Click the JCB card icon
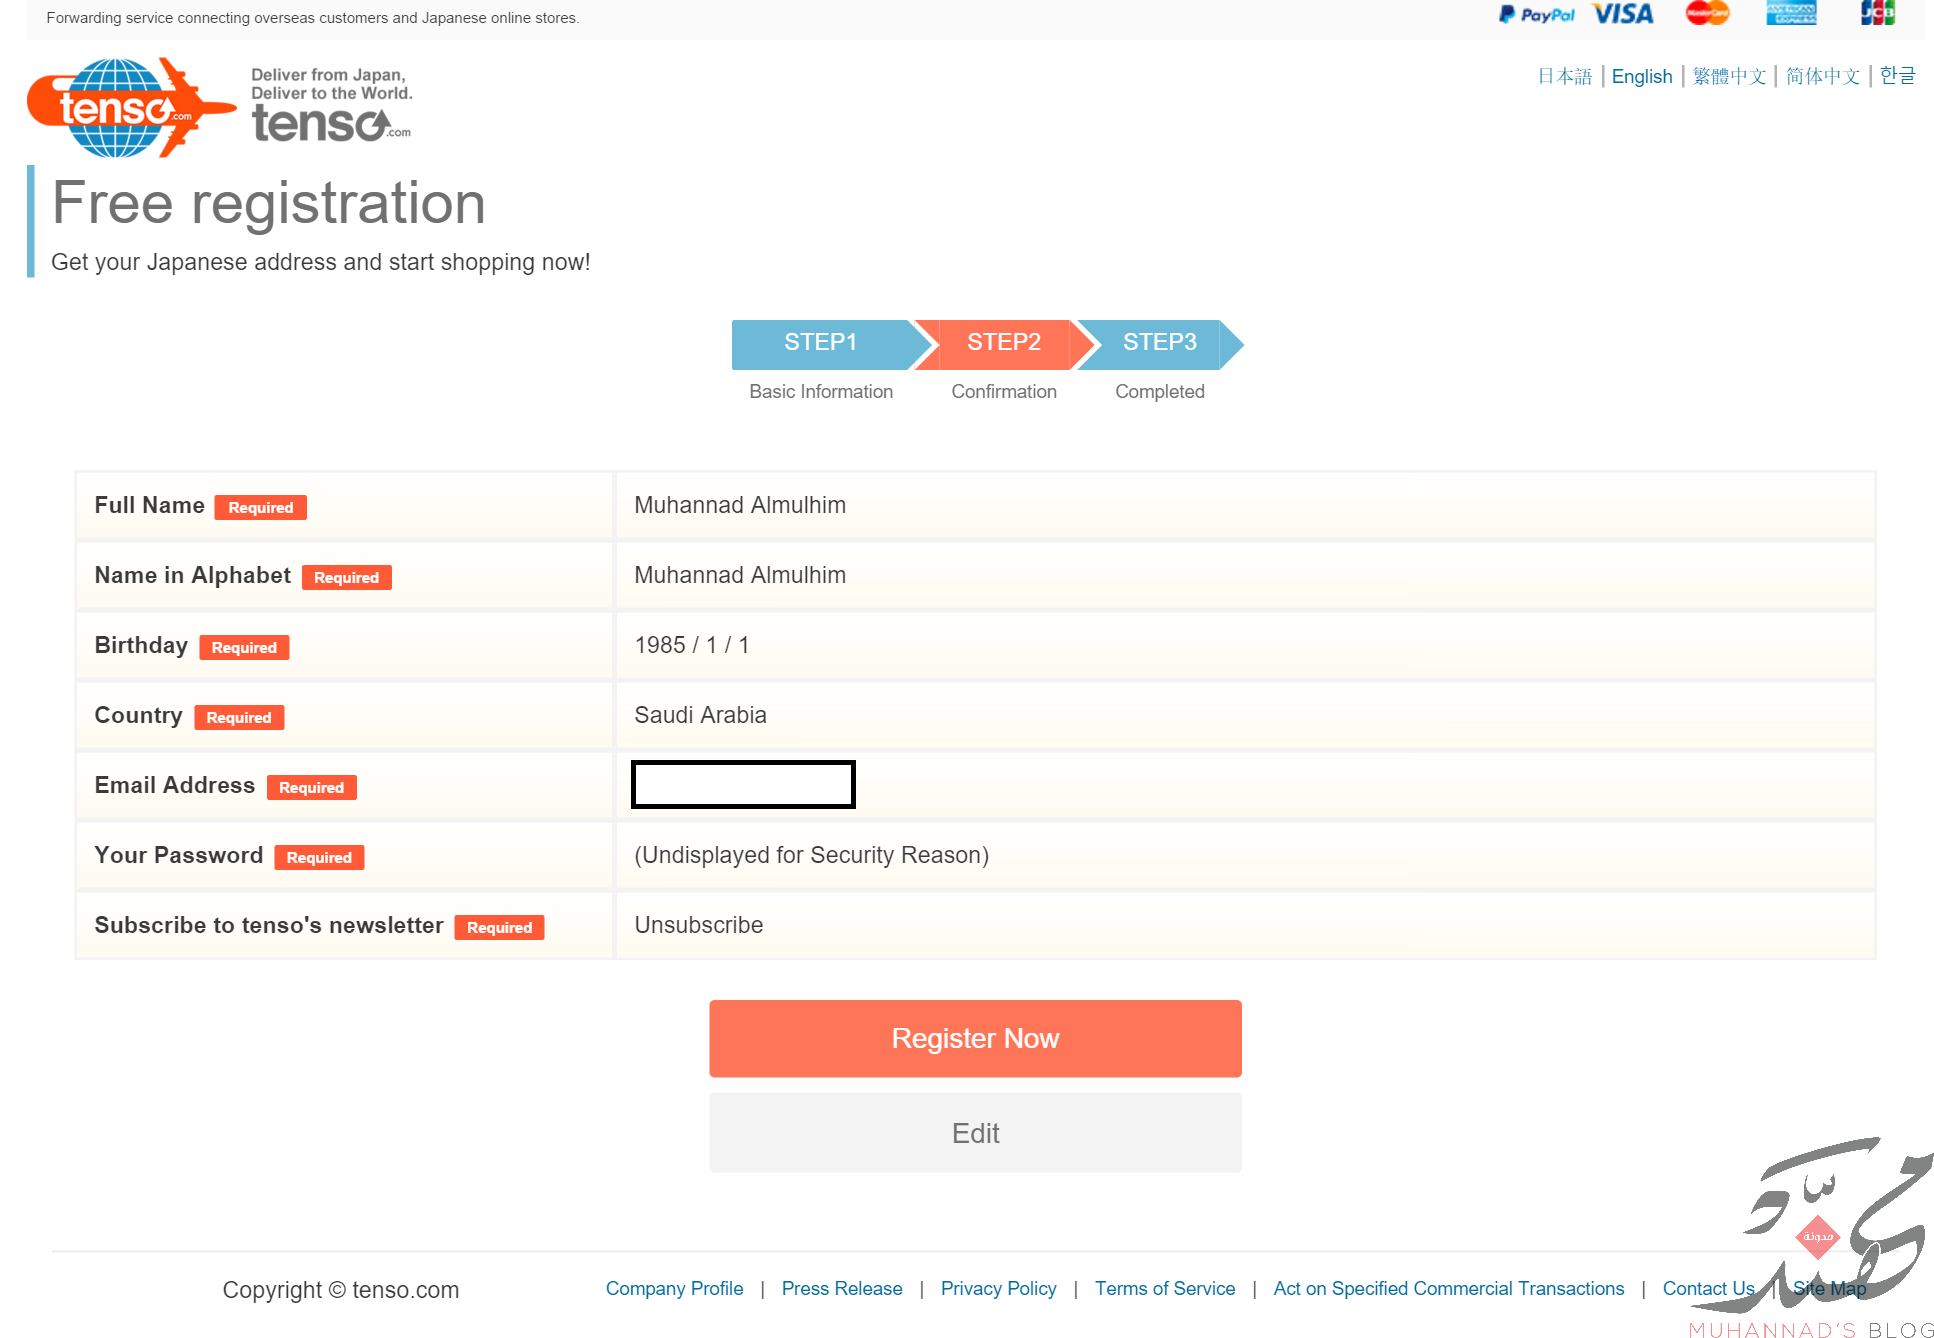 (x=1876, y=13)
